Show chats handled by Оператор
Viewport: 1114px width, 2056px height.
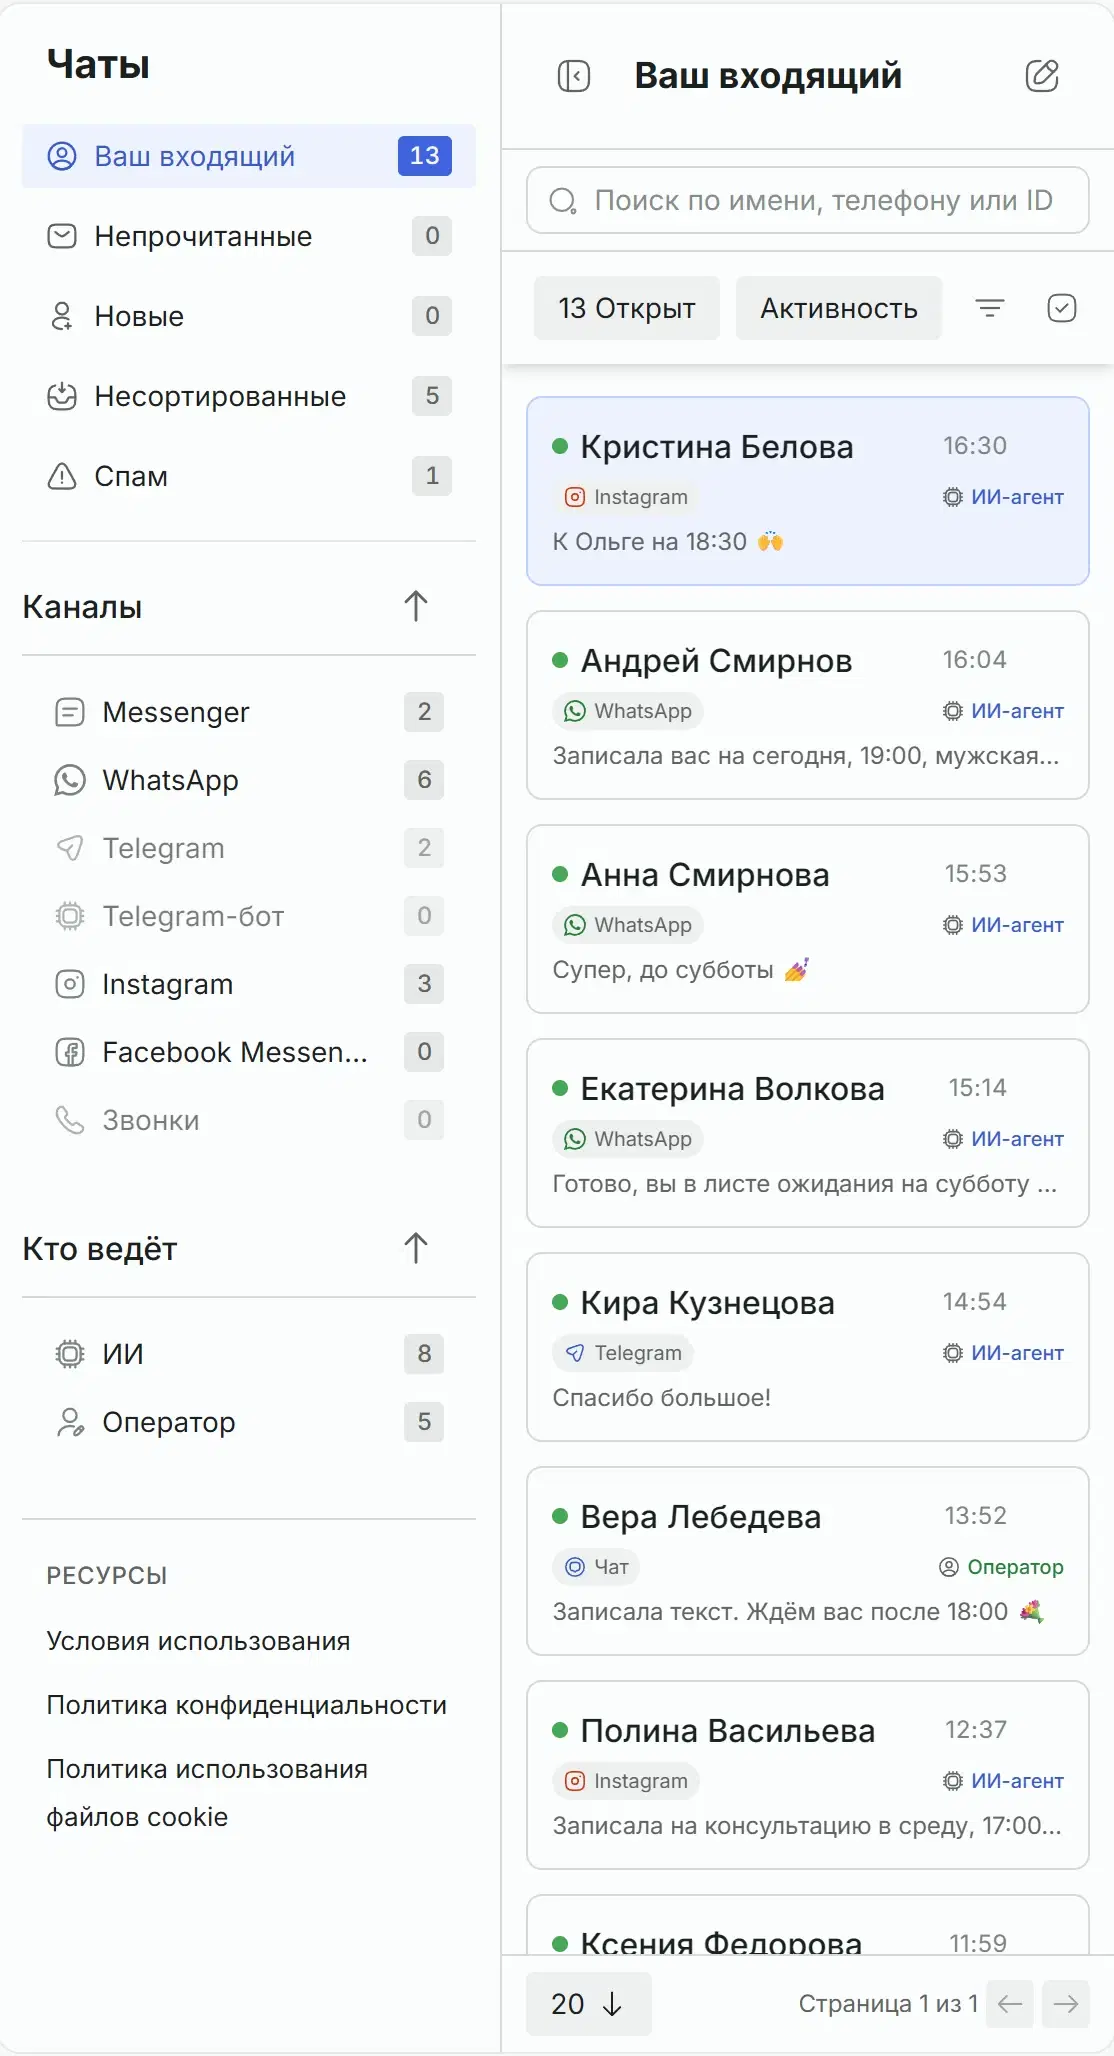click(x=249, y=1422)
